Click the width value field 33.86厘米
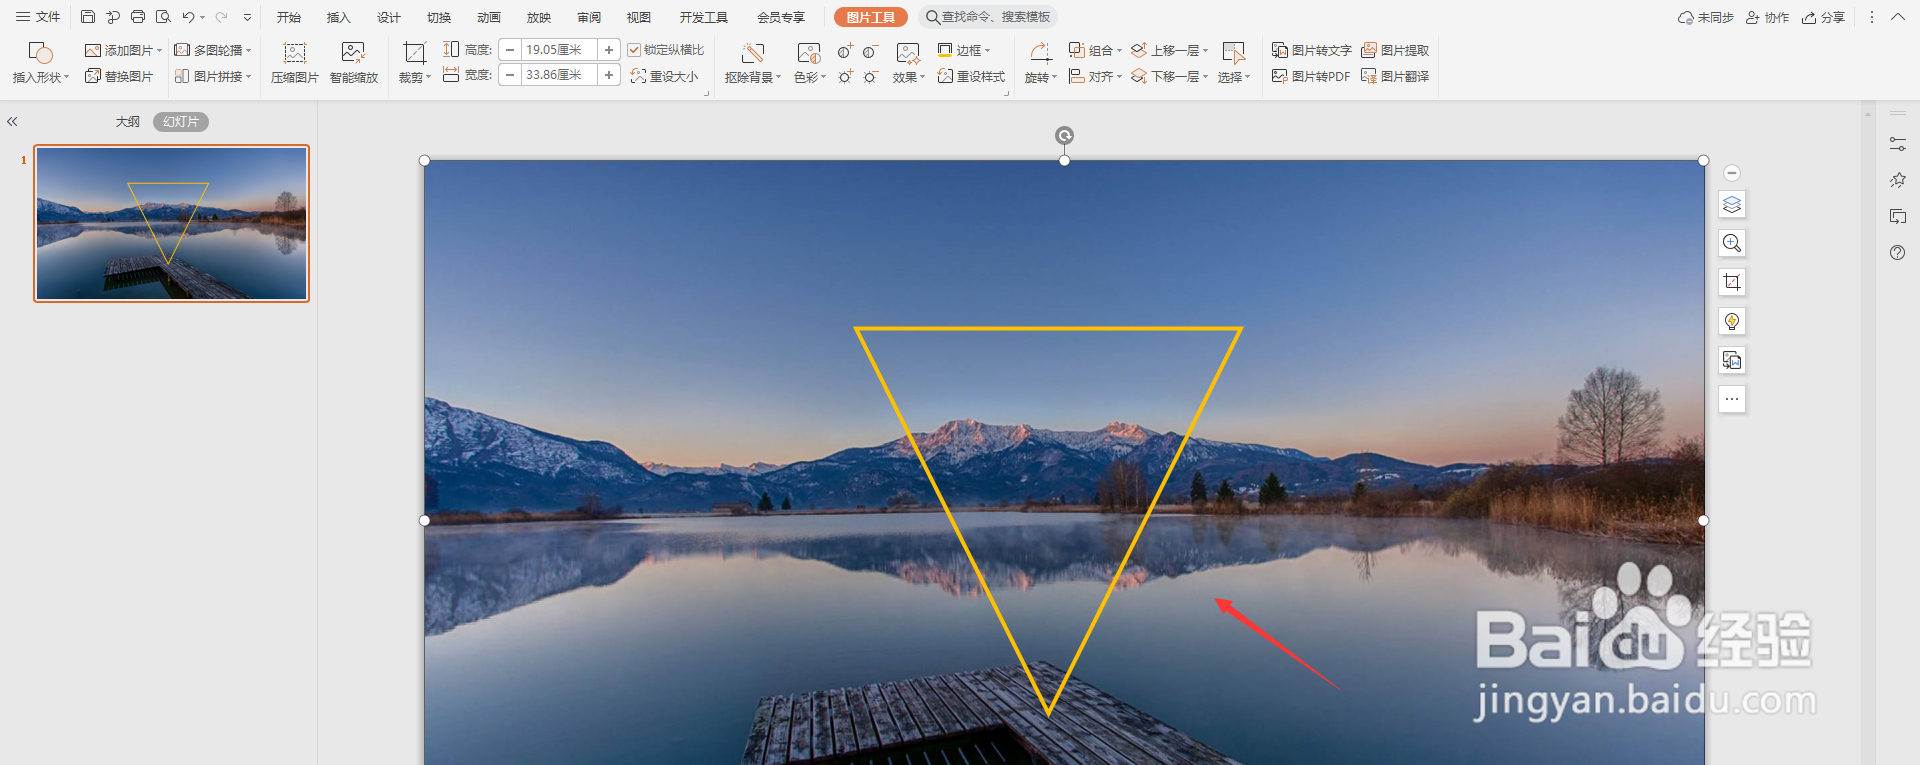1920x765 pixels. (559, 75)
